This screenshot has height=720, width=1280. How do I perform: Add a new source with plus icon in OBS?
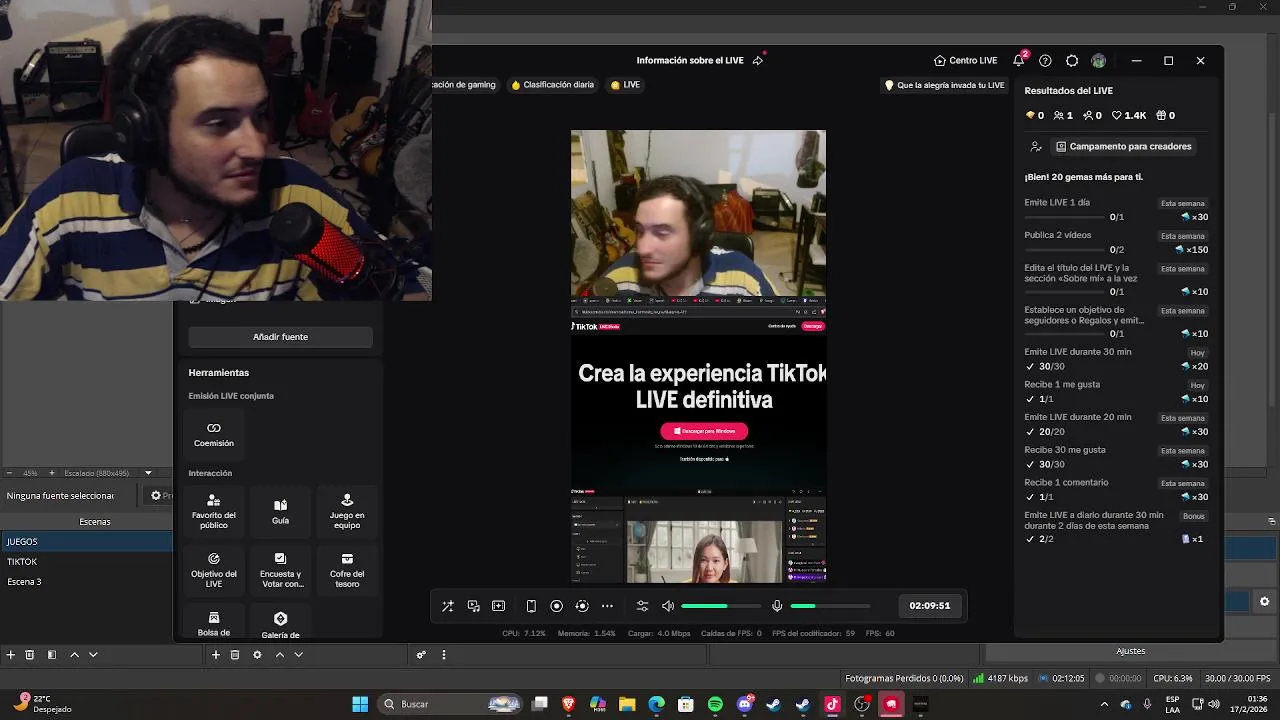tap(215, 655)
